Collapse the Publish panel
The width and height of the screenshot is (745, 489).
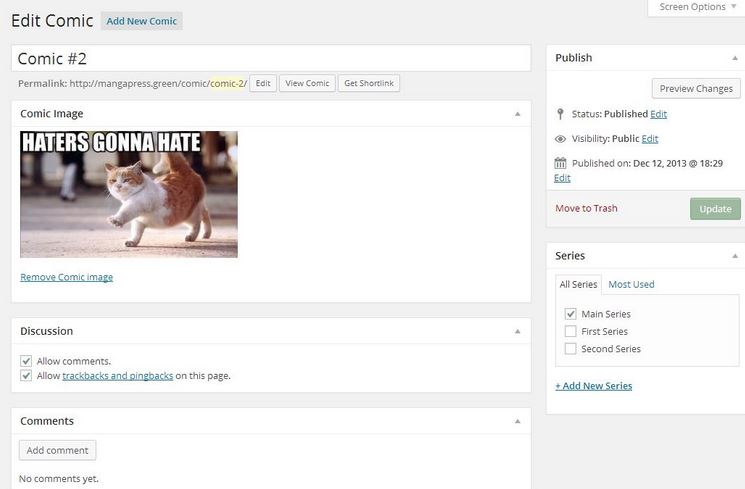tap(735, 58)
